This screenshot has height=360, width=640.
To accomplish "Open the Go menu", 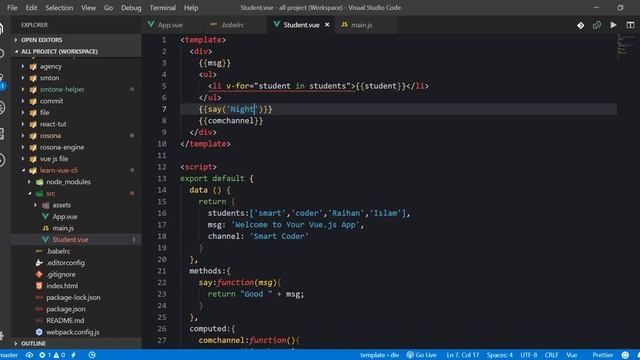I will 108,8.
